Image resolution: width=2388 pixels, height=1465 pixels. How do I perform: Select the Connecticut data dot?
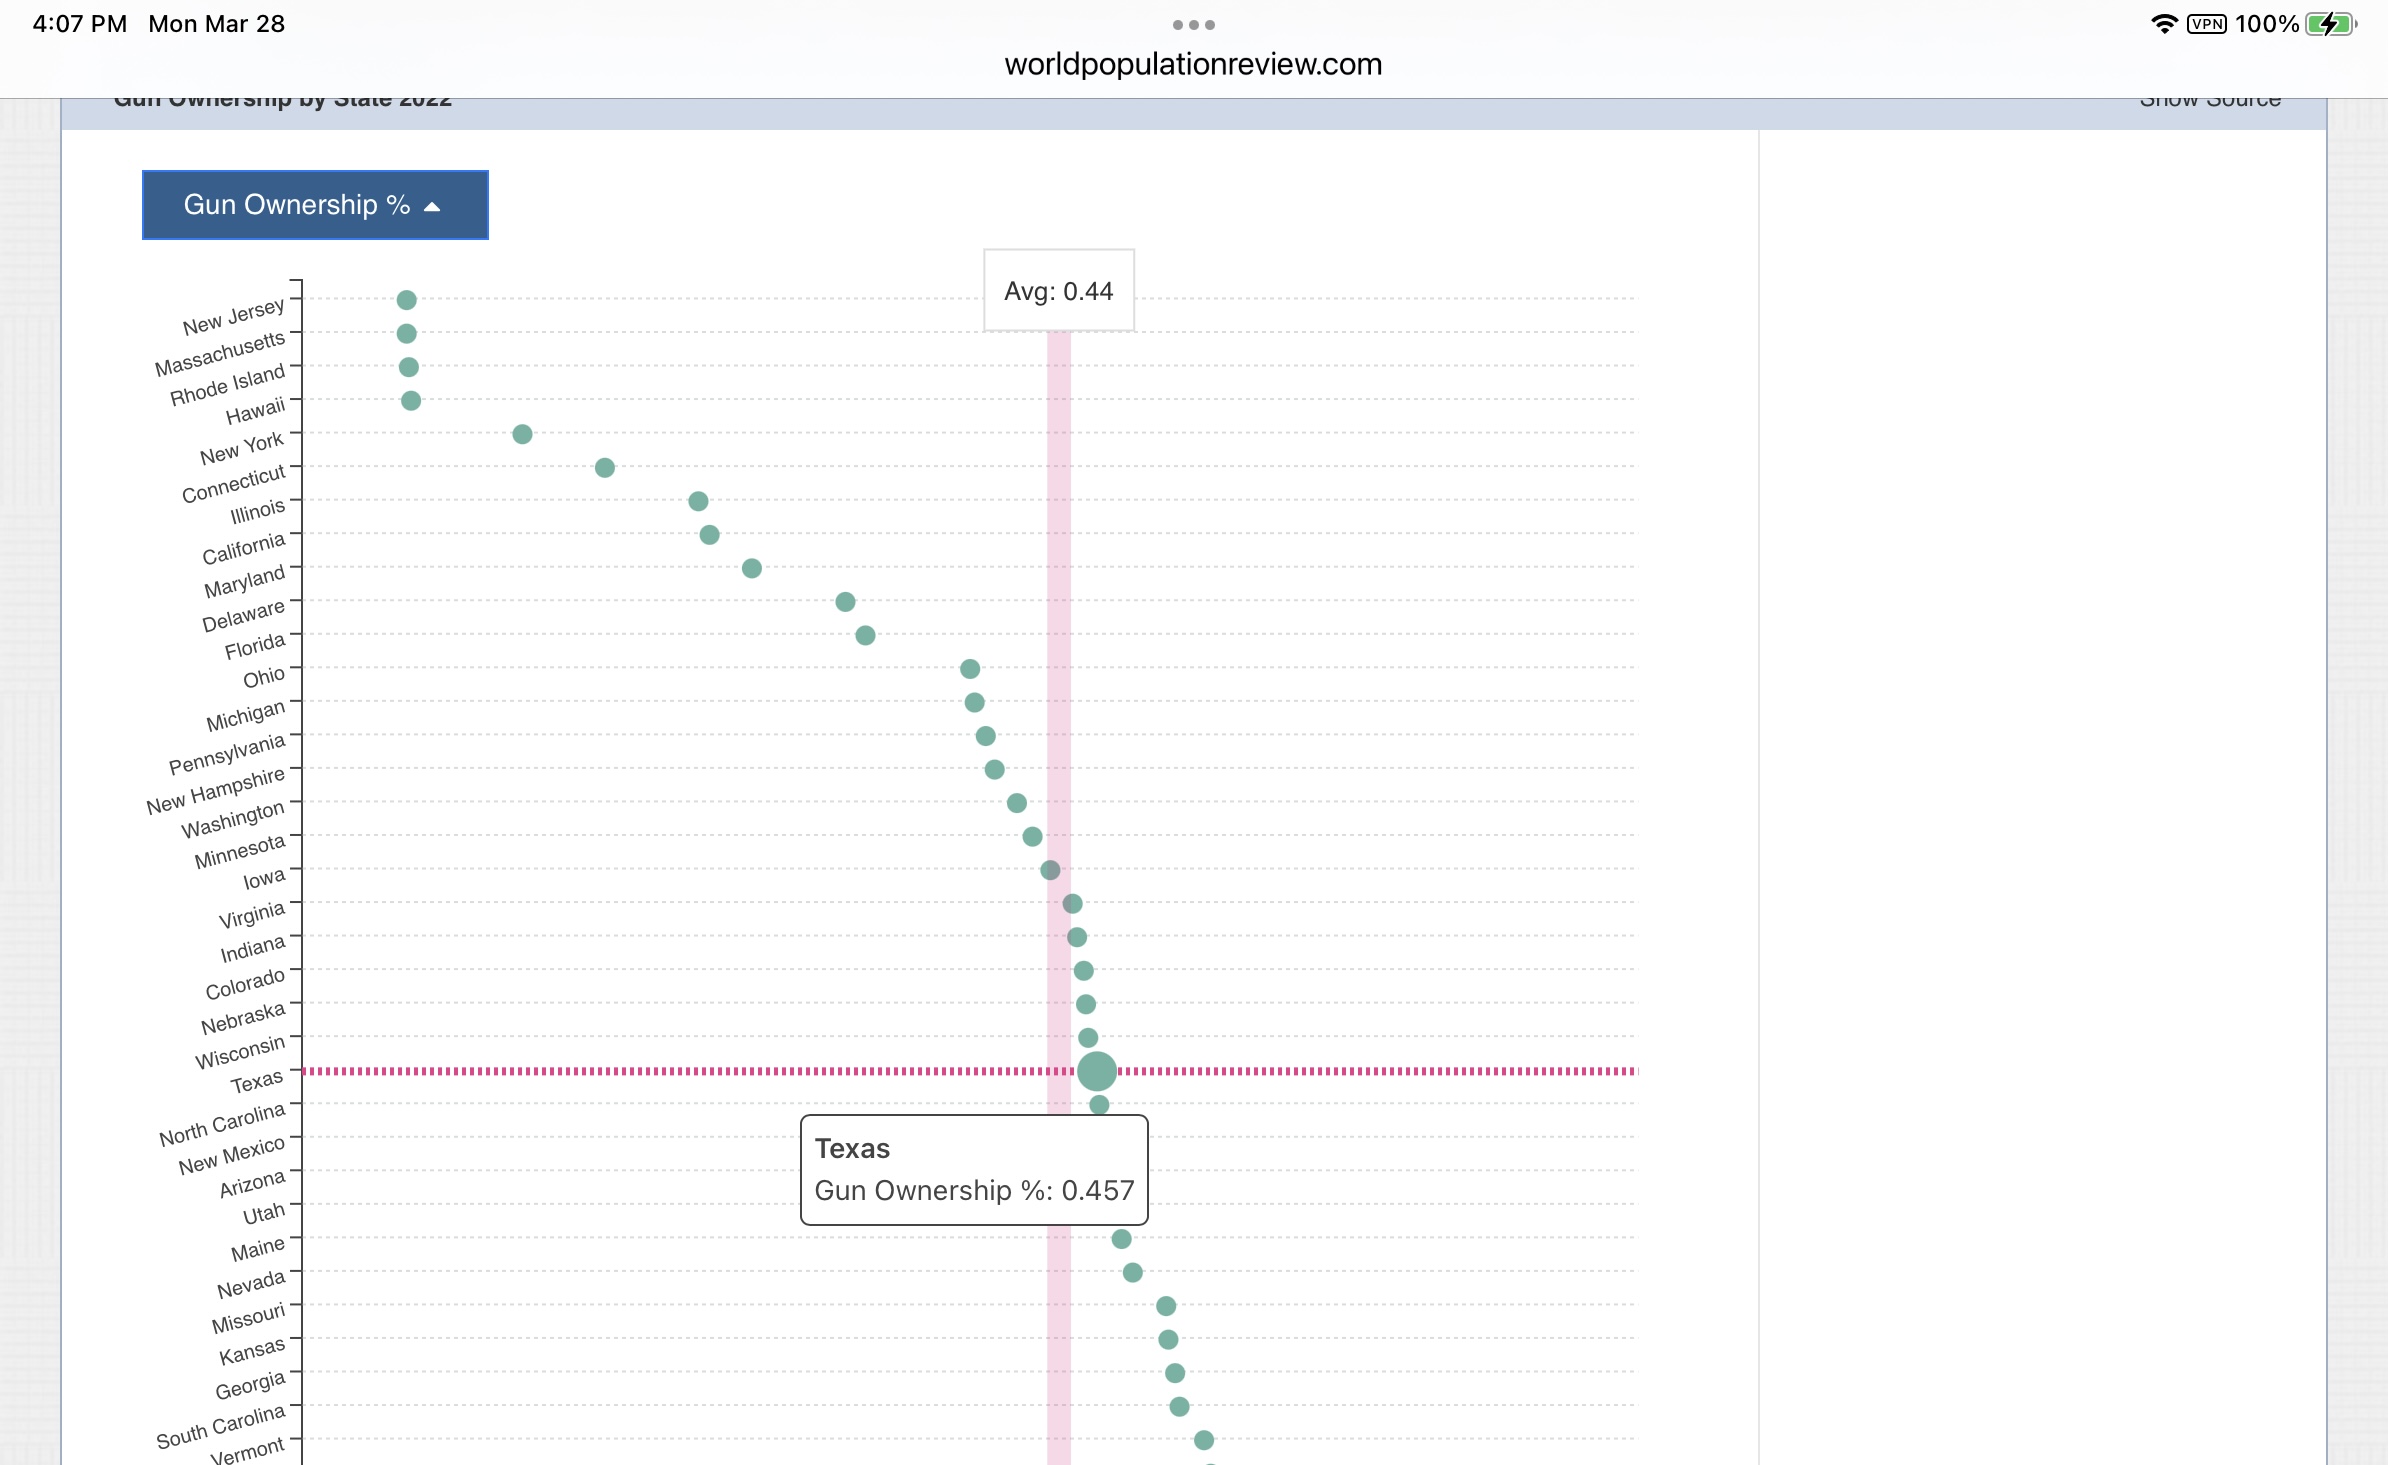[x=605, y=468]
